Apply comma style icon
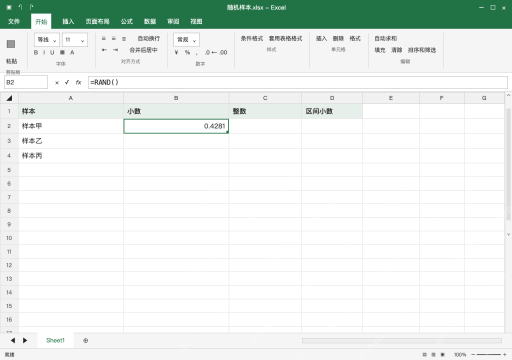Screen dimensions: 512x360 (x=197, y=53)
